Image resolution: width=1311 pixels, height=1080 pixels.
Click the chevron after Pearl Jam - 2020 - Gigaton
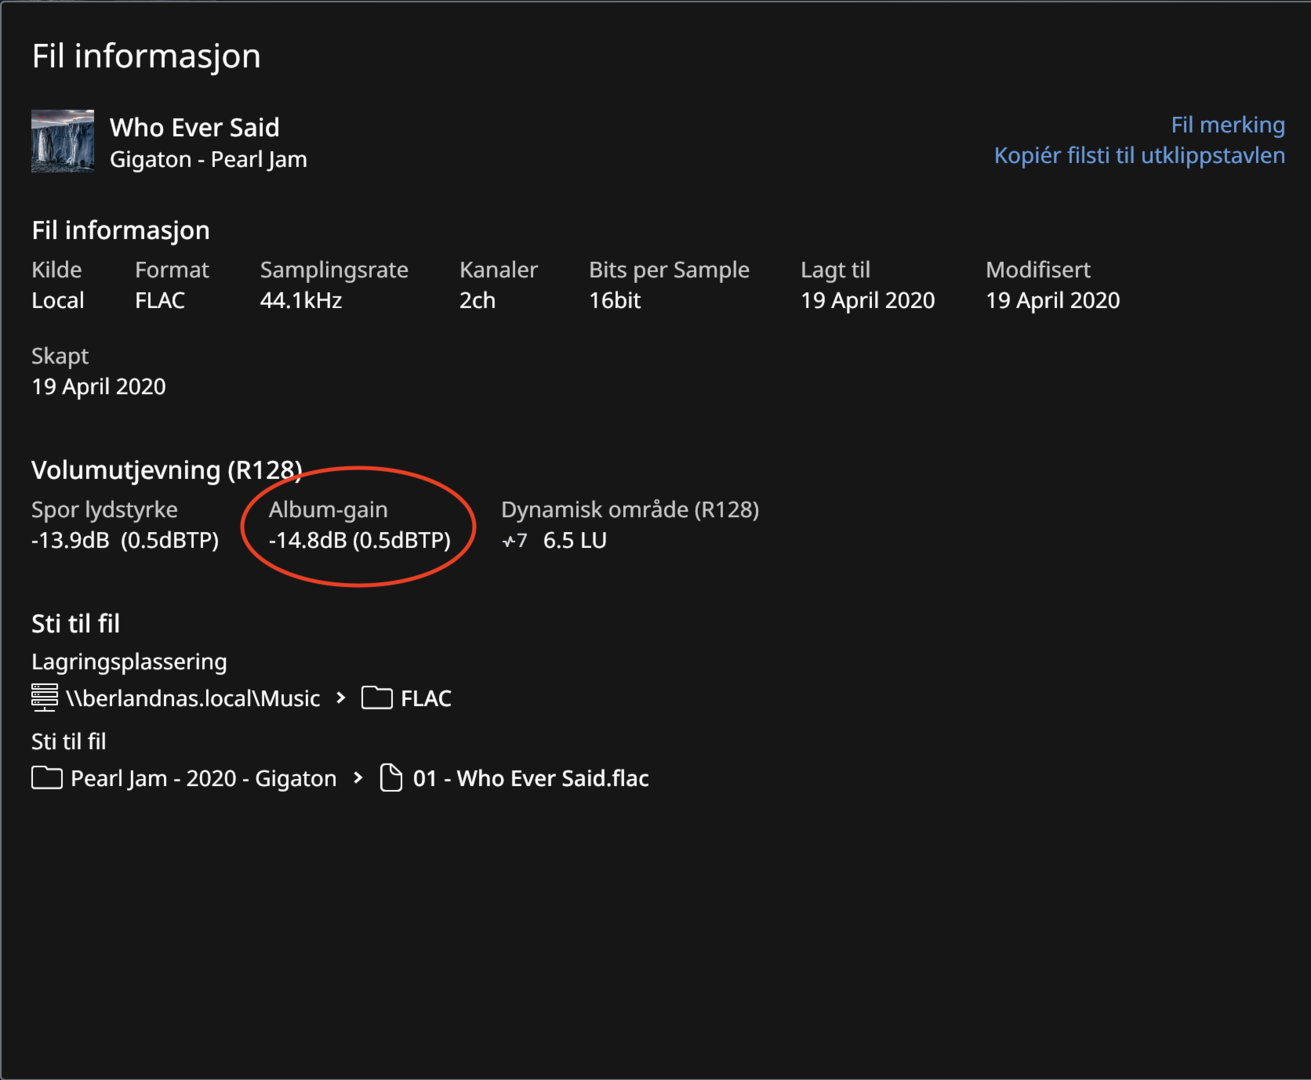pyautogui.click(x=358, y=778)
